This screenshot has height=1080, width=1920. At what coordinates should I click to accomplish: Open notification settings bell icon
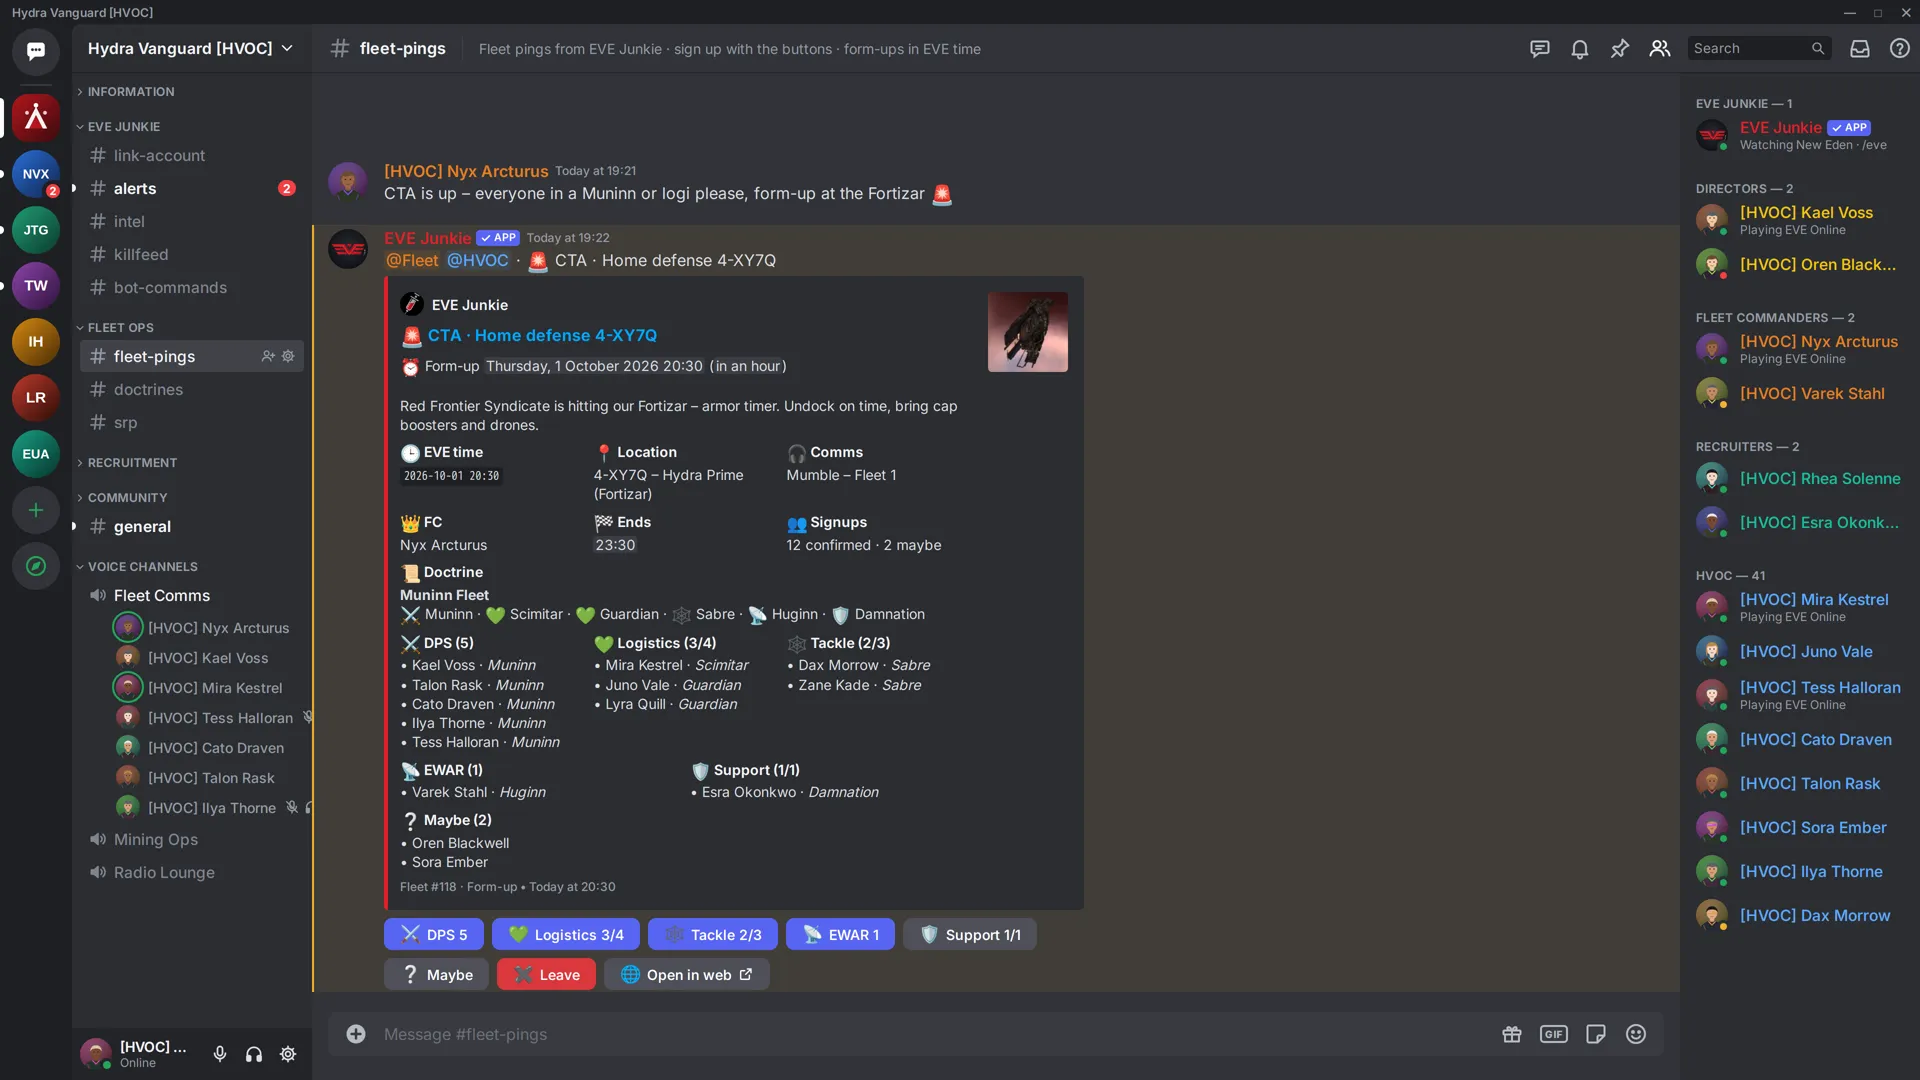tap(1580, 48)
